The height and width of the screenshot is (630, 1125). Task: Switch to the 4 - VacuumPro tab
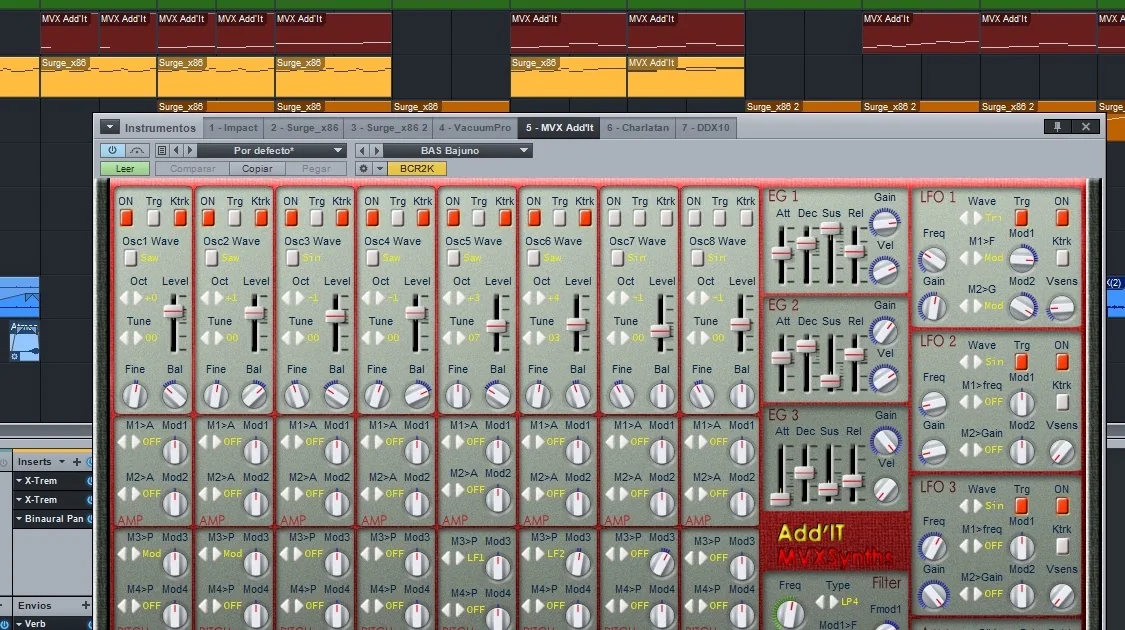[x=475, y=128]
